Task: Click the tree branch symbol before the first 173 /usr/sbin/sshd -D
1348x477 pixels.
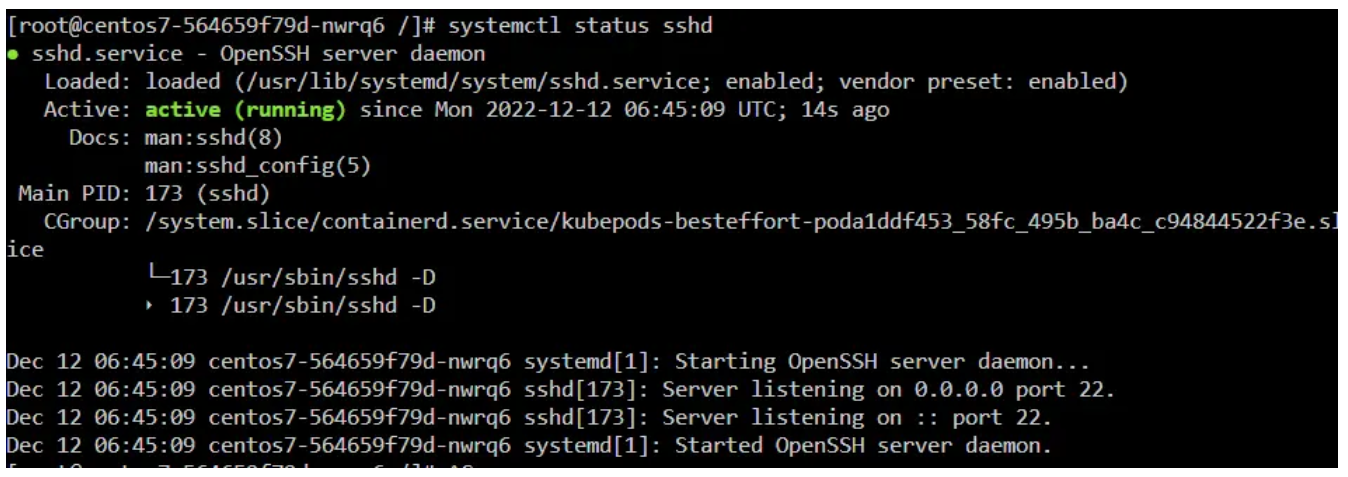Action: point(157,277)
